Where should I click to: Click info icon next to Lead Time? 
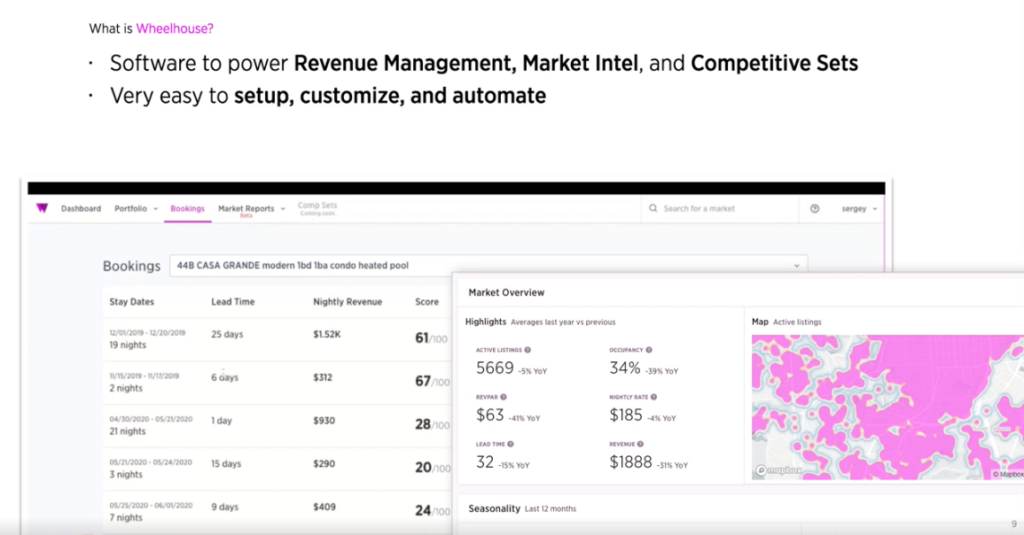click(511, 444)
